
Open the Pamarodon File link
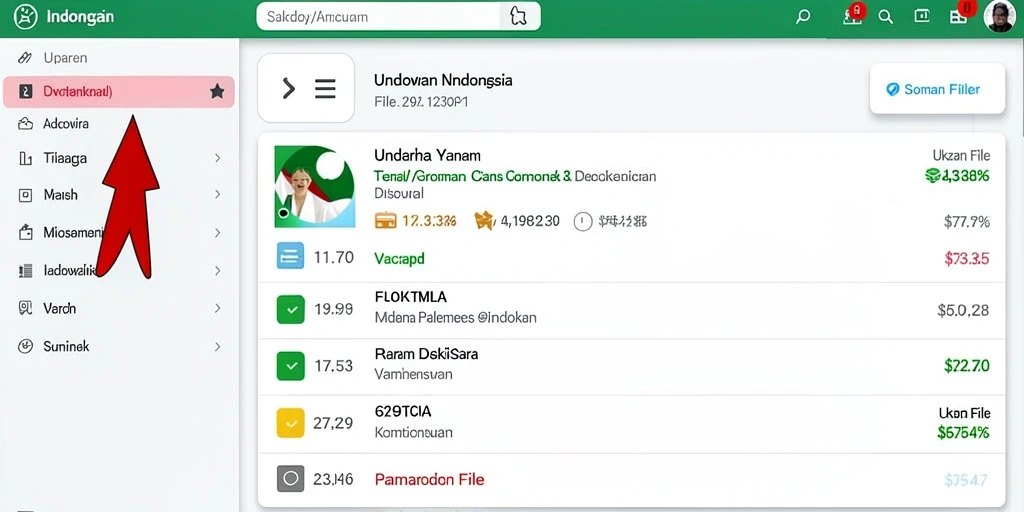(x=430, y=479)
